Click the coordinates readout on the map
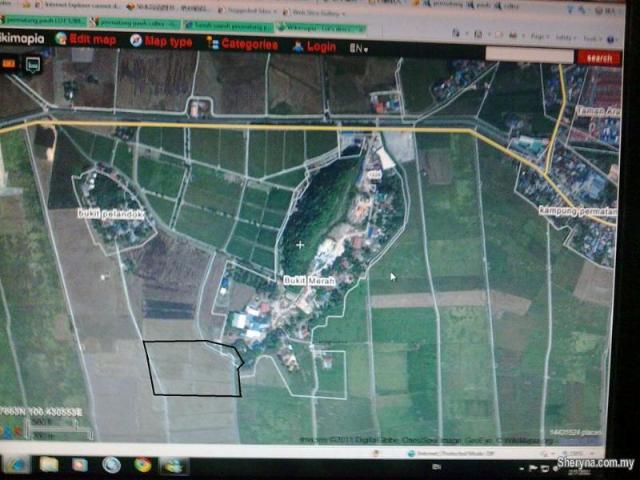The height and width of the screenshot is (480, 640). click(x=41, y=412)
